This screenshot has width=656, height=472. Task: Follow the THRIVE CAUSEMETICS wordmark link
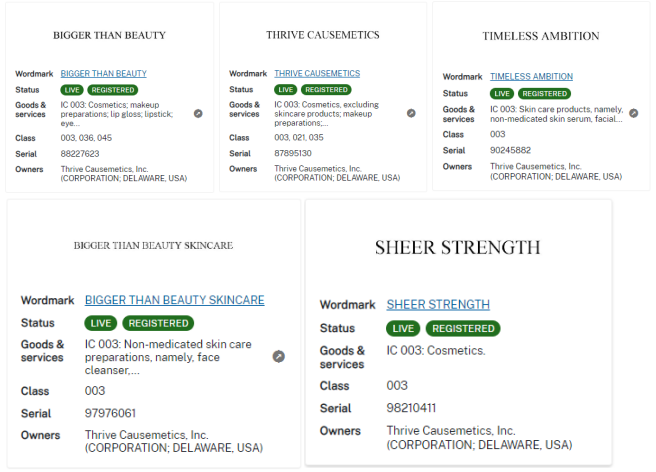click(x=317, y=73)
